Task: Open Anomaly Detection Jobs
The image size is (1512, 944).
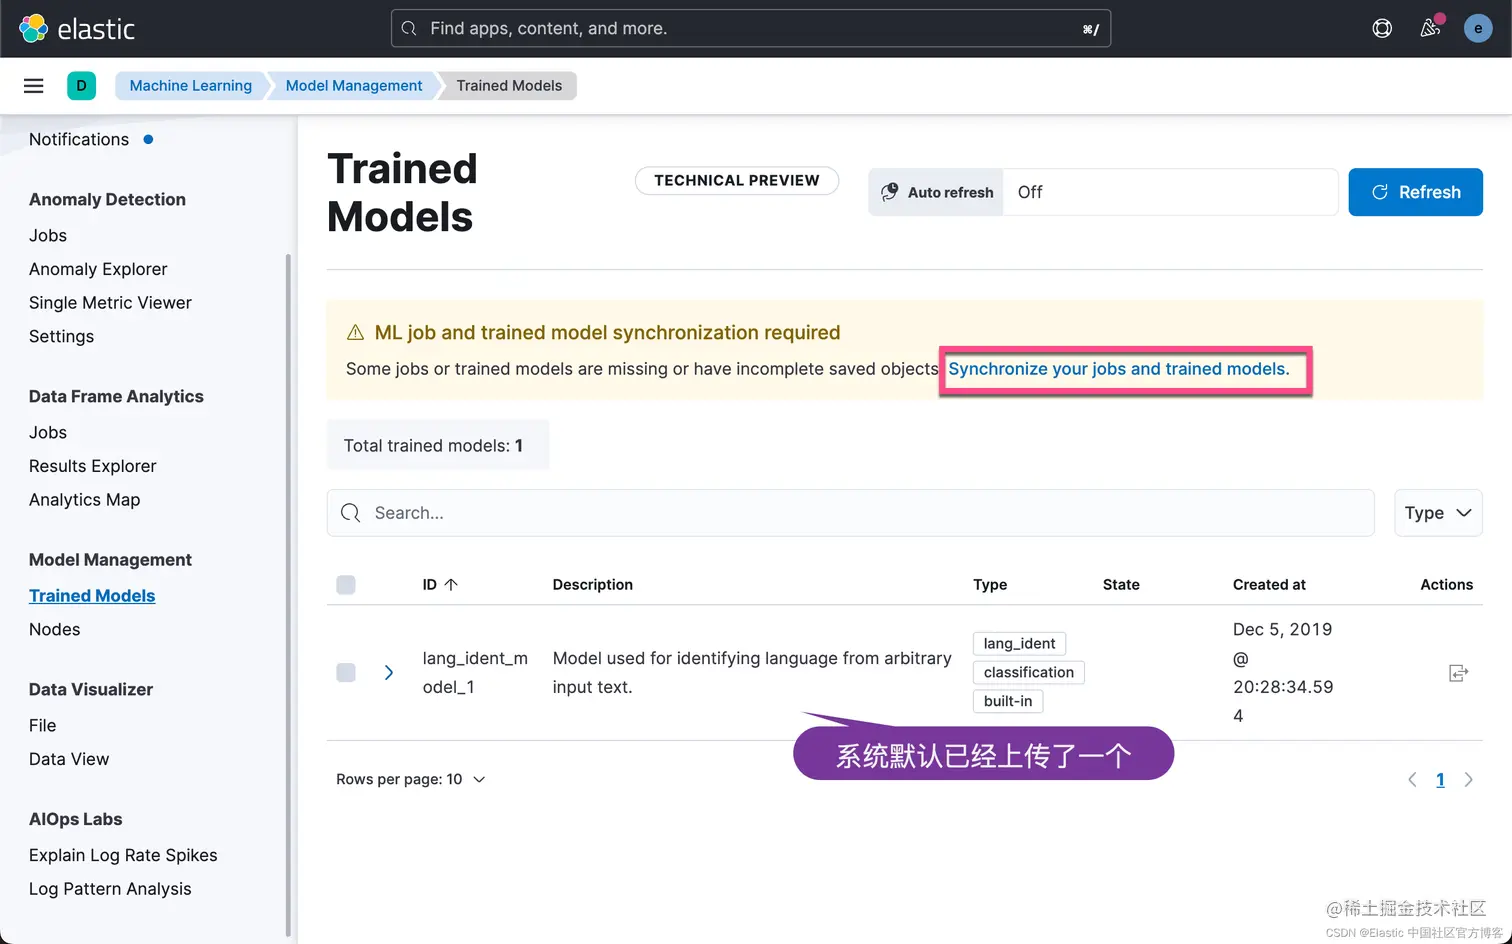Action: [48, 236]
